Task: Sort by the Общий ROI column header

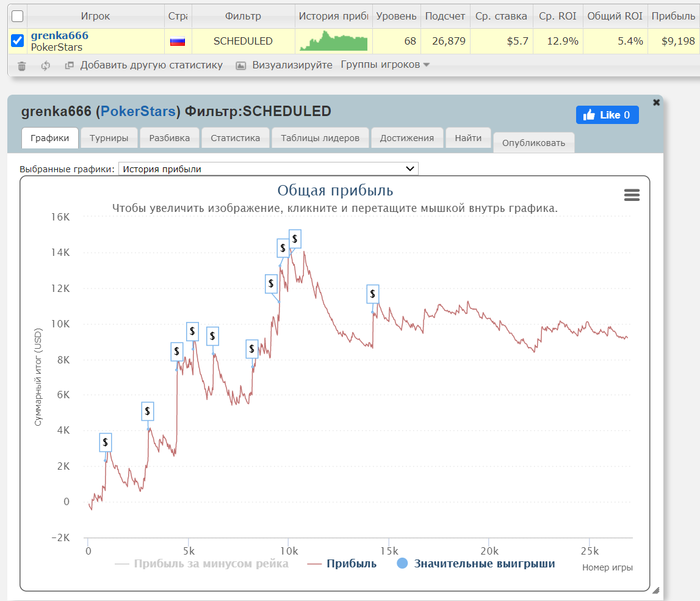Action: pyautogui.click(x=615, y=16)
